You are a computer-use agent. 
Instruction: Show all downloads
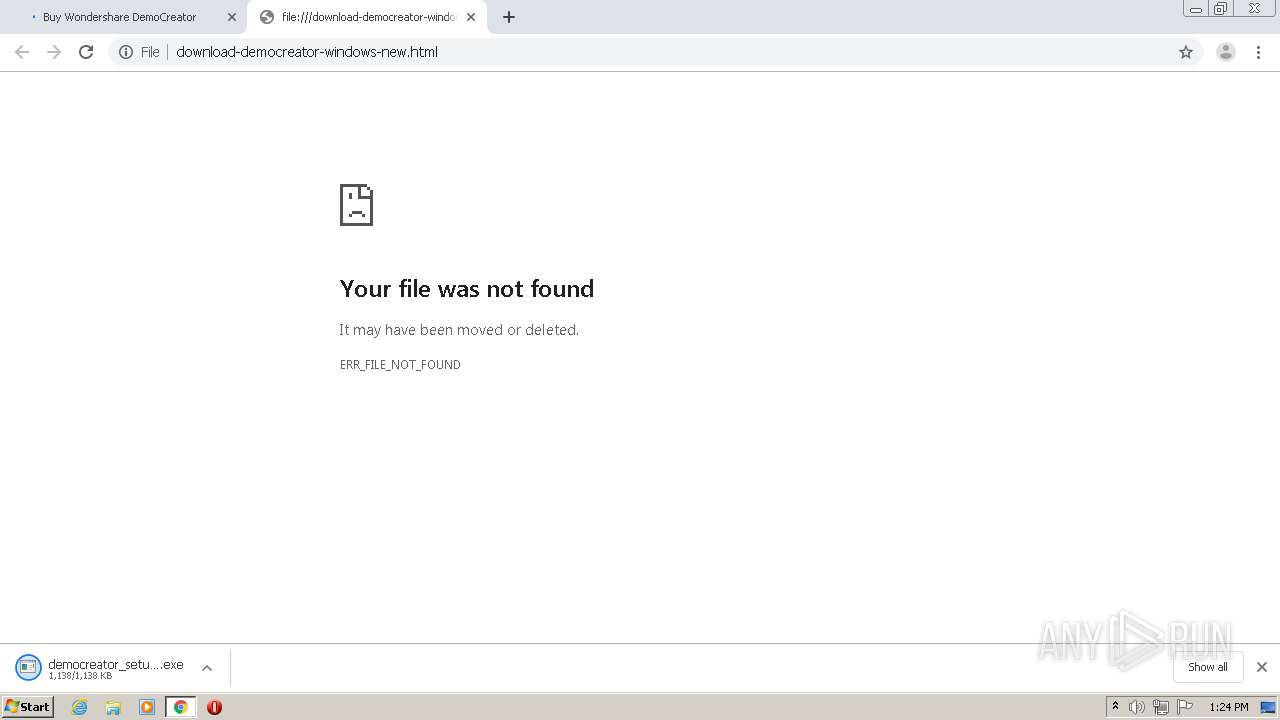point(1208,667)
